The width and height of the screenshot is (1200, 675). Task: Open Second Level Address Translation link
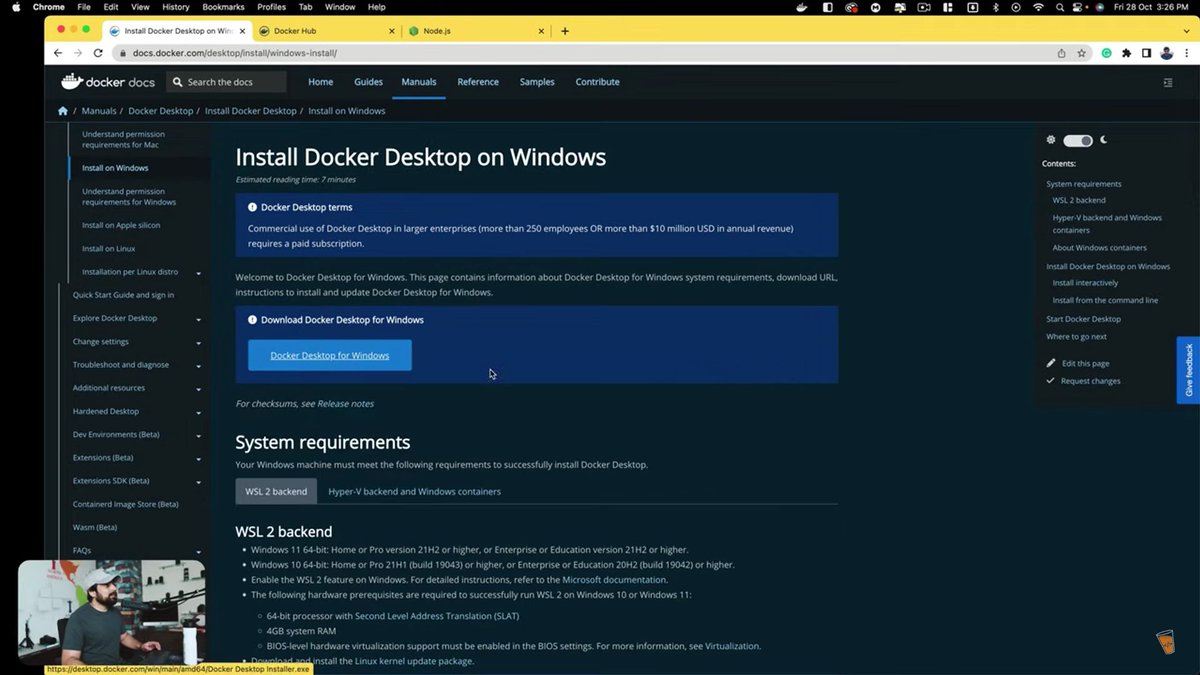pyautogui.click(x=437, y=616)
